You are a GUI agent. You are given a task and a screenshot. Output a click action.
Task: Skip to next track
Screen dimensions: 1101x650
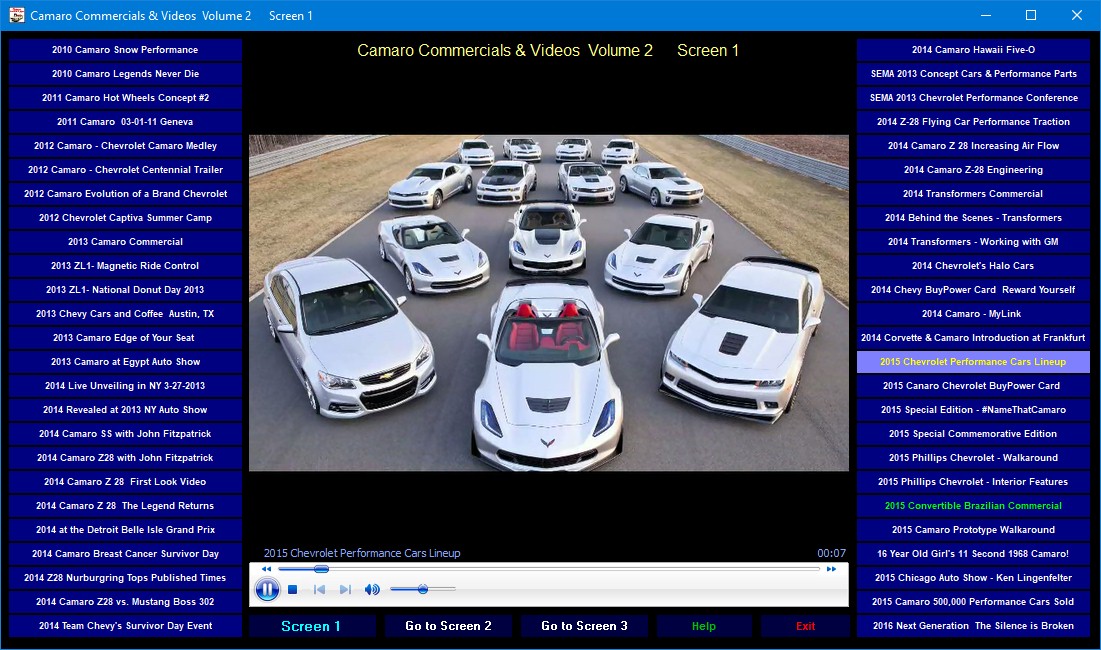click(345, 590)
